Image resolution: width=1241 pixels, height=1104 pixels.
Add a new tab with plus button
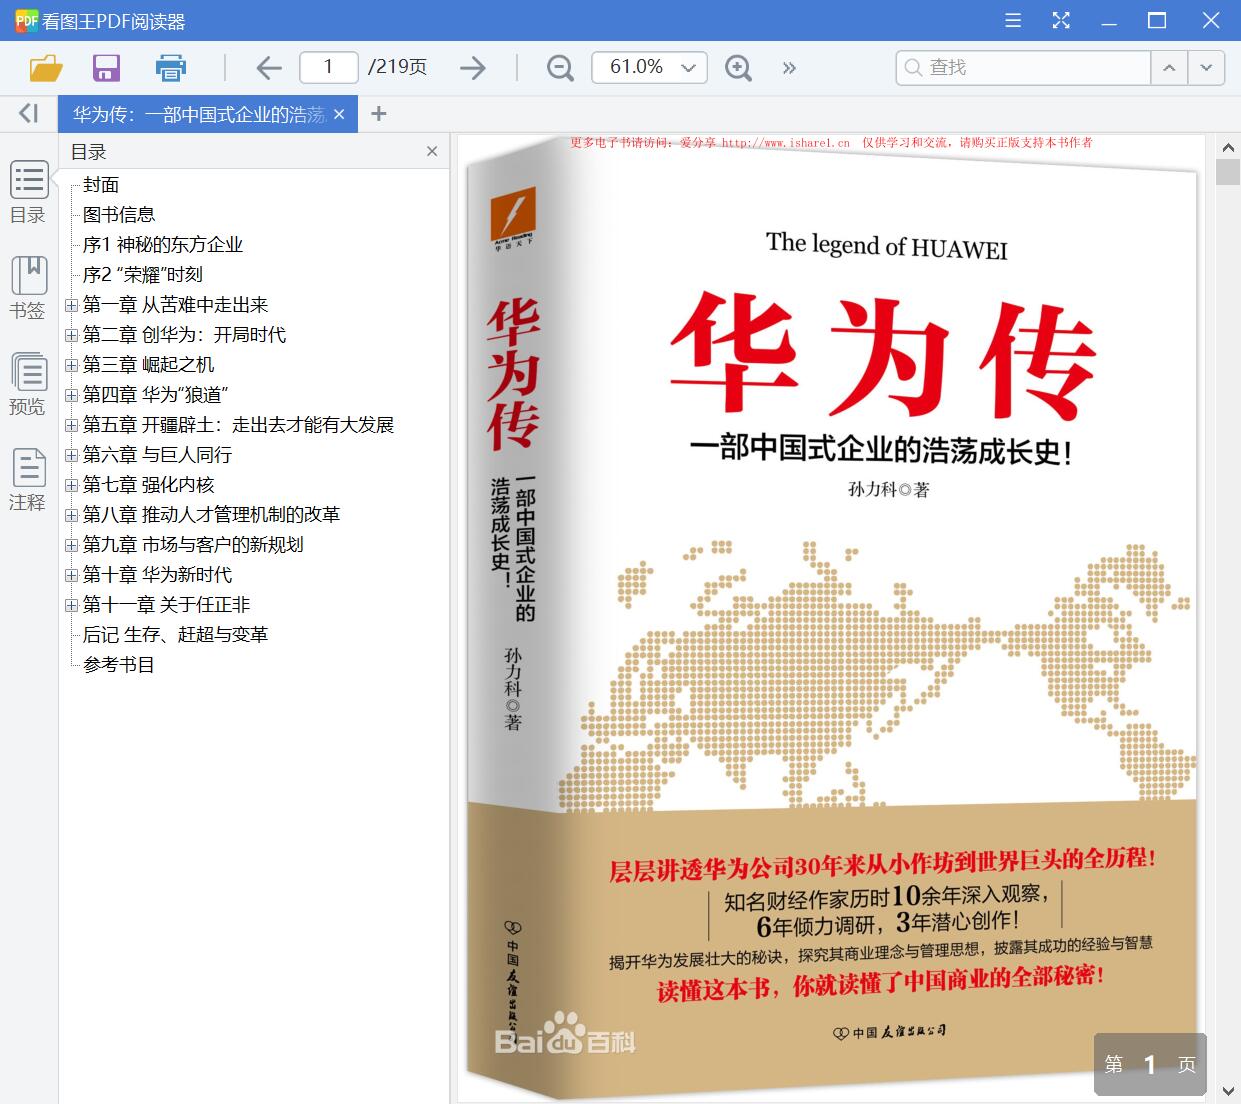click(x=378, y=113)
